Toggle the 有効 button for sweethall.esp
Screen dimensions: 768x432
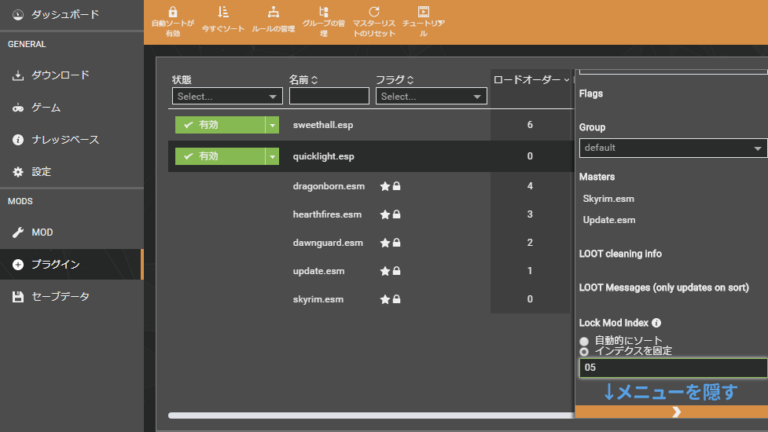[218, 125]
